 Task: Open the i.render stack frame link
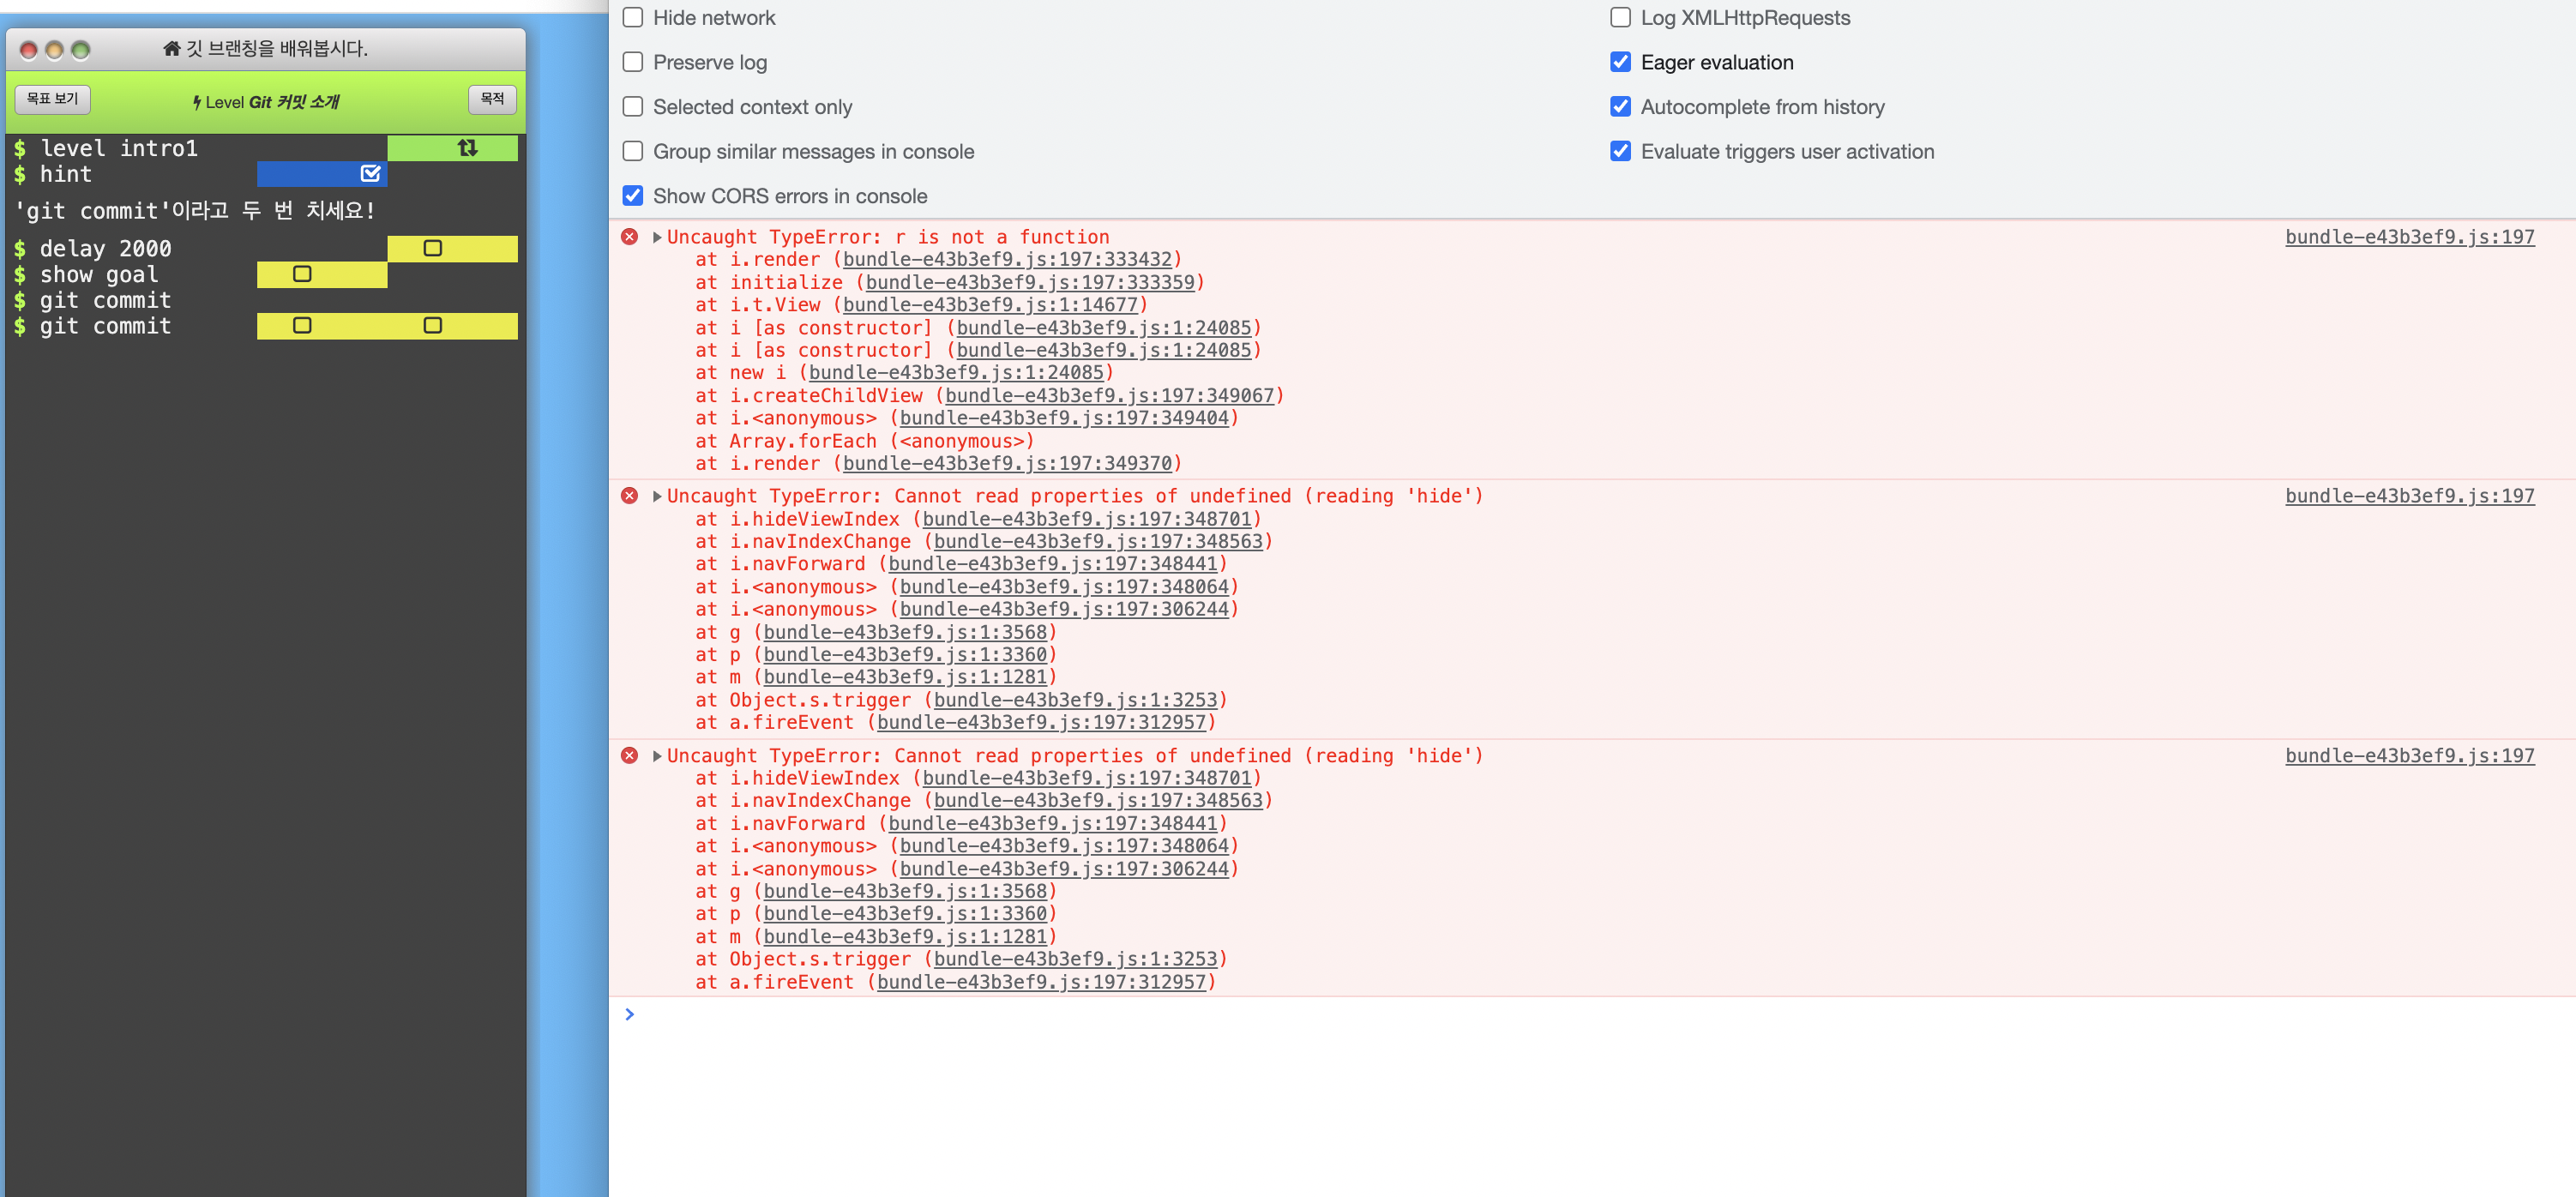click(1009, 259)
